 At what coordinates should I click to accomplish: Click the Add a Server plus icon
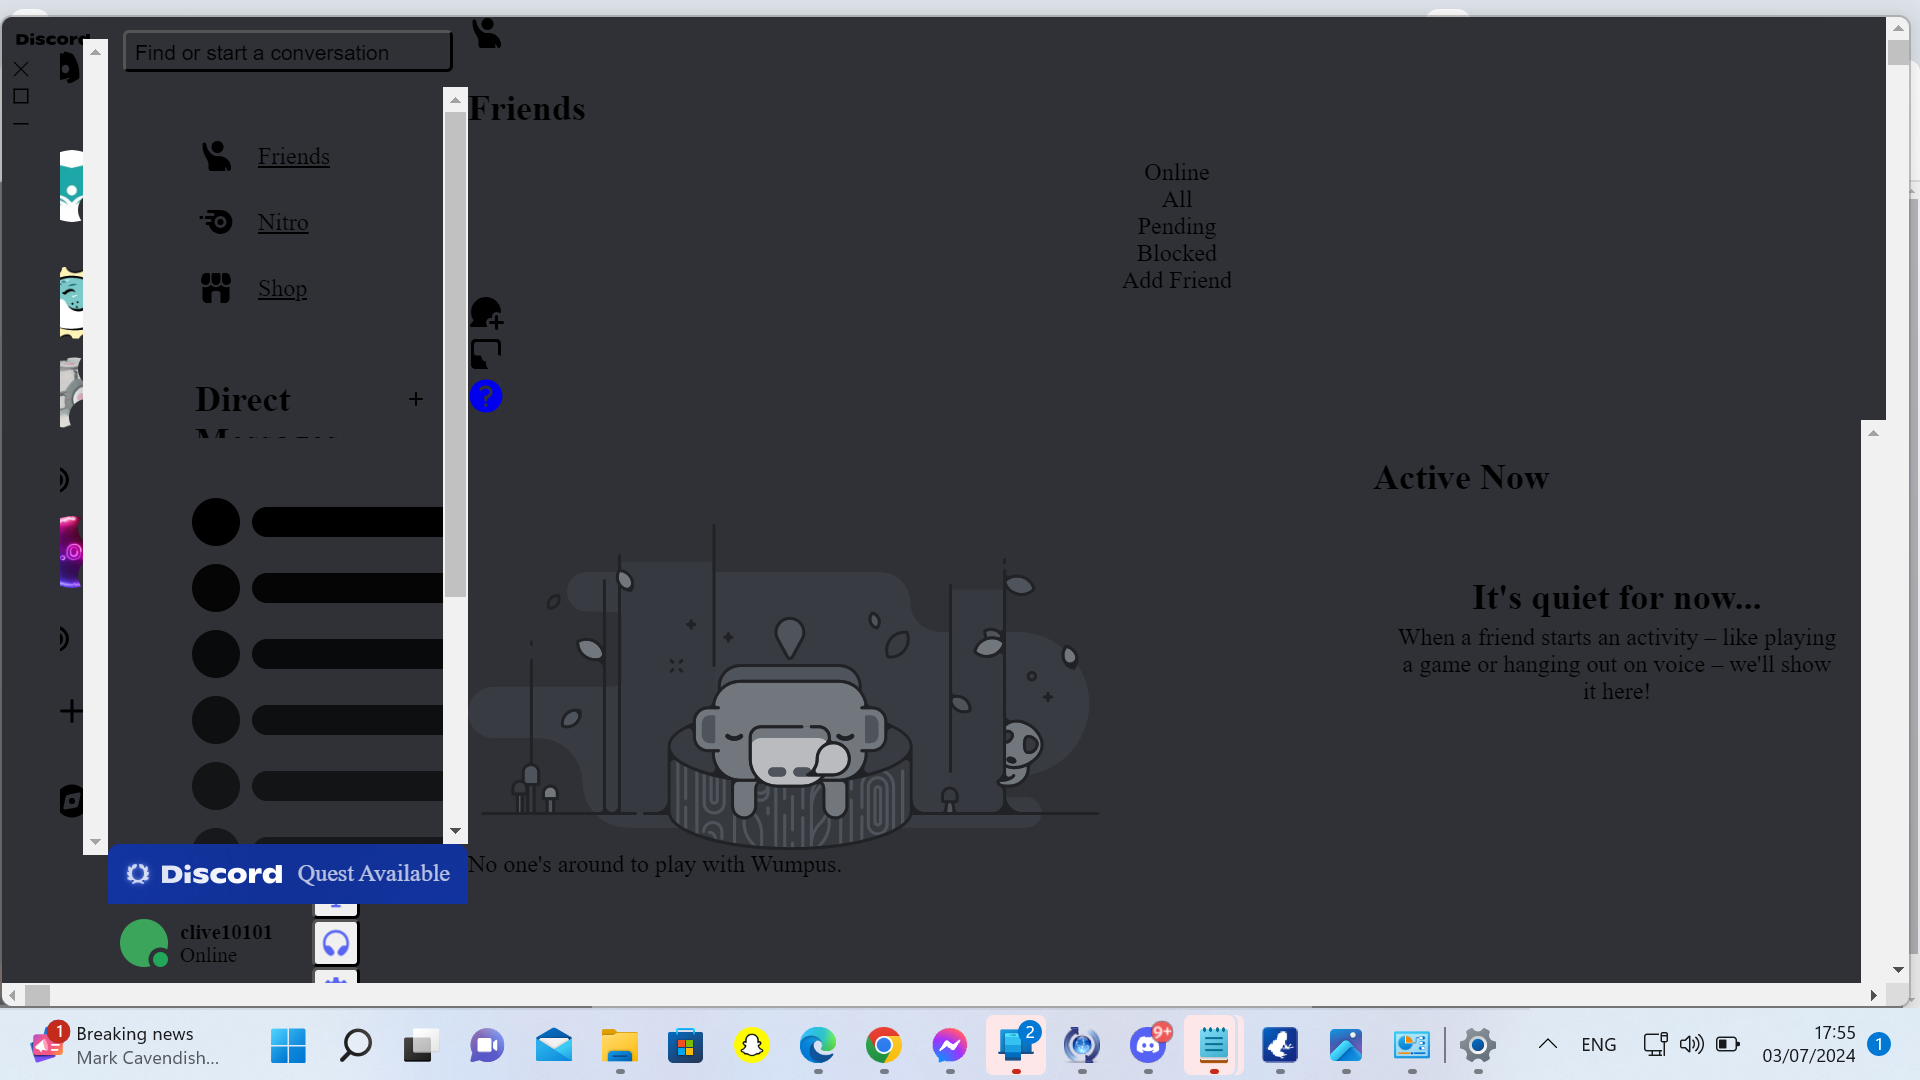click(71, 711)
